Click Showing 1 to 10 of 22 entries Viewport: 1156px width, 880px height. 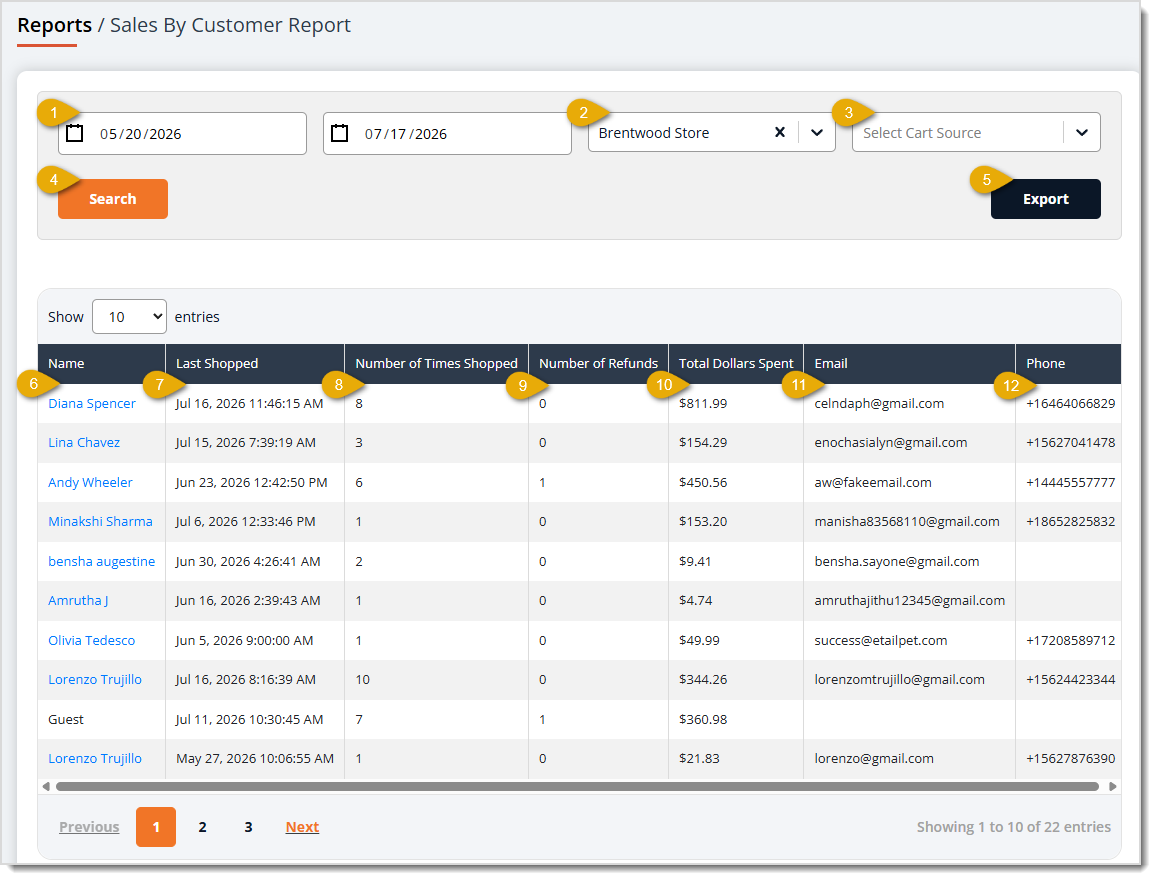[x=1014, y=827]
